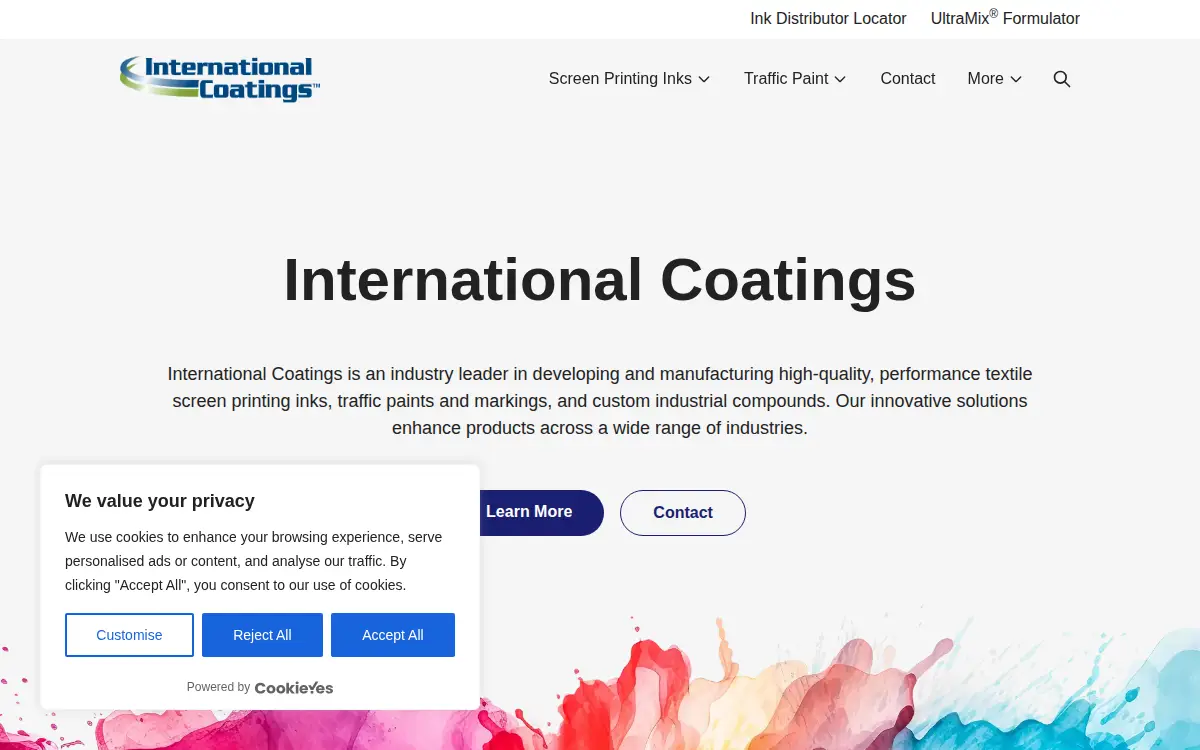1200x750 pixels.
Task: Open Ink Distributor Locator link
Action: 828,19
